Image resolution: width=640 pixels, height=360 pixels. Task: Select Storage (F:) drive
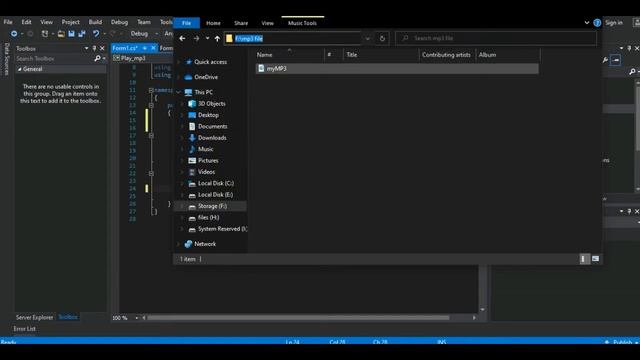pos(212,207)
